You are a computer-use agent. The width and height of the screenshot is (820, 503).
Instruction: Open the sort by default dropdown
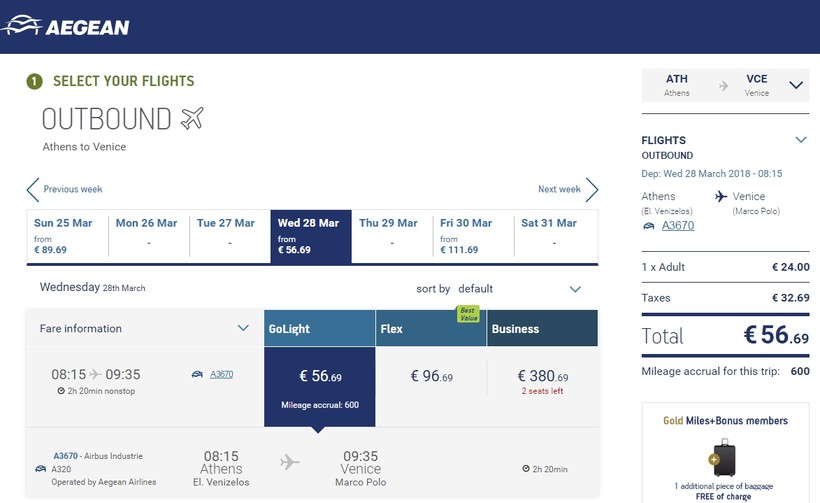tap(574, 289)
